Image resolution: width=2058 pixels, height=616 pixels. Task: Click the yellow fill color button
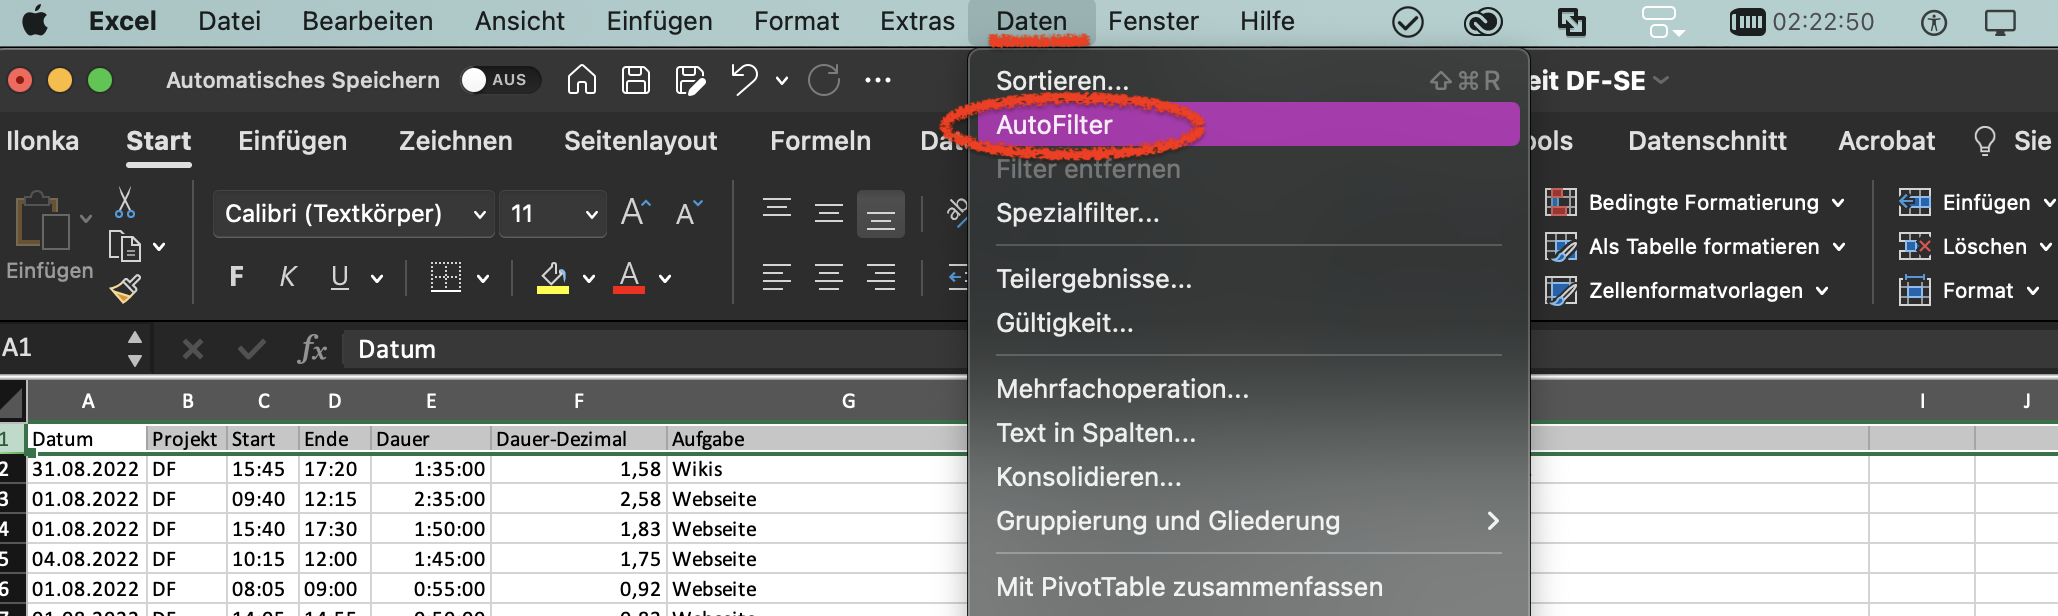553,277
